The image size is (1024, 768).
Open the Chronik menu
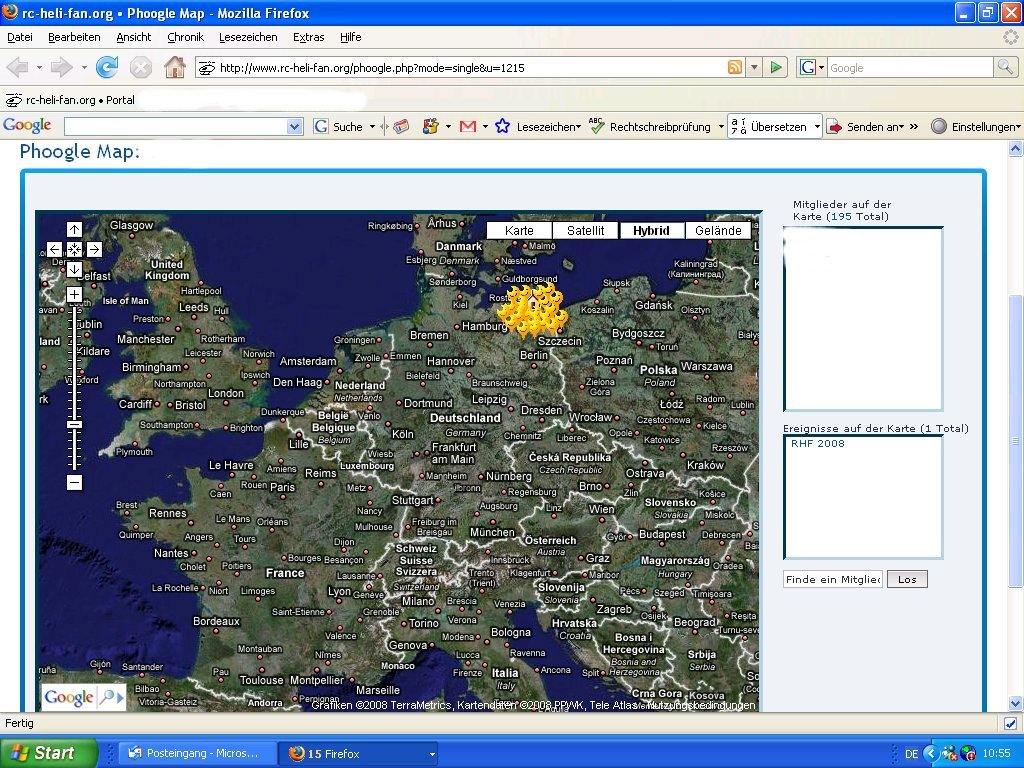click(185, 37)
